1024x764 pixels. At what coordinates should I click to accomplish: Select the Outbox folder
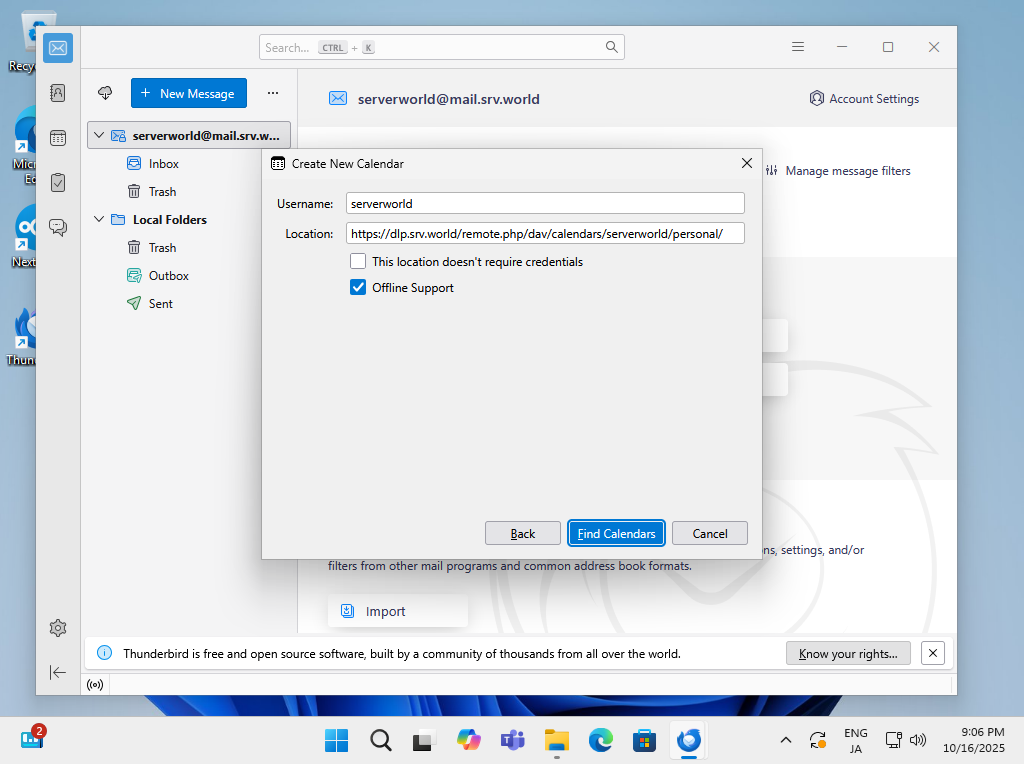(168, 275)
